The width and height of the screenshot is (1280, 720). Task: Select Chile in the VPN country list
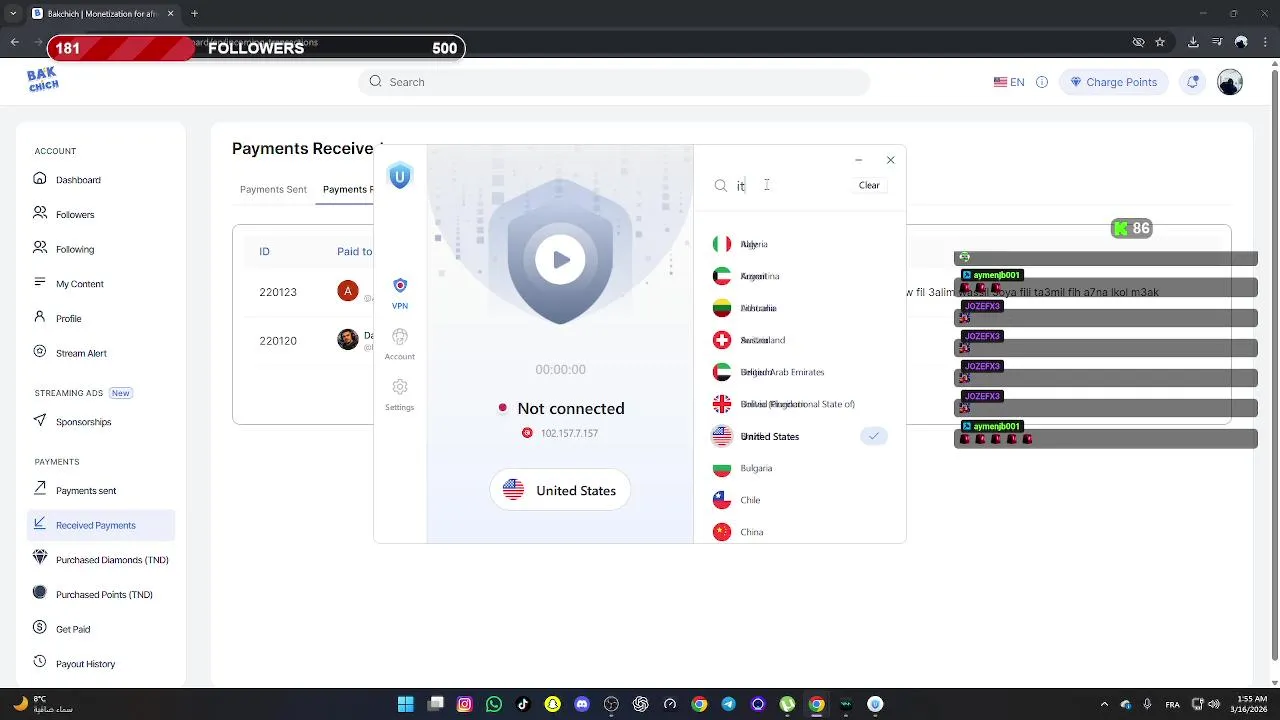(799, 500)
